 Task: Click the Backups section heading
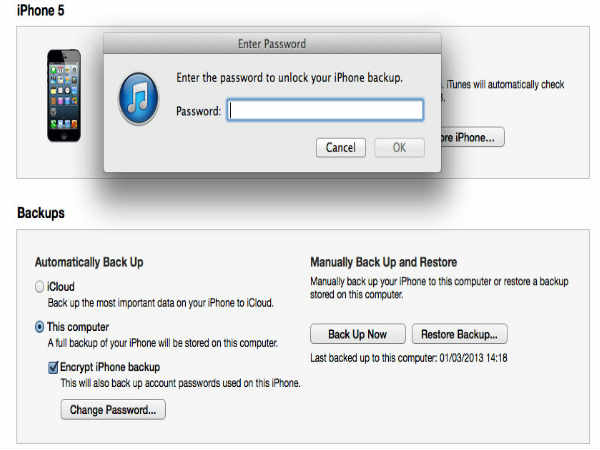click(x=41, y=213)
